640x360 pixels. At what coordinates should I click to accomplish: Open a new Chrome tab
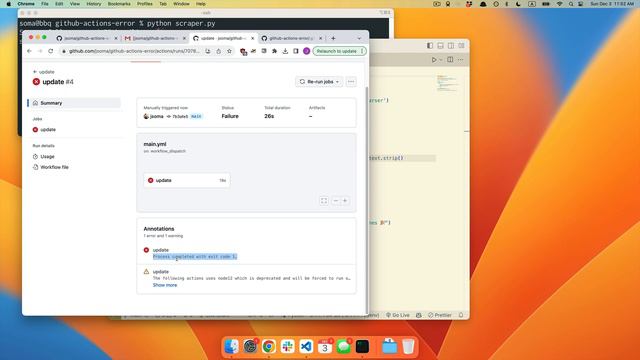[x=333, y=38]
